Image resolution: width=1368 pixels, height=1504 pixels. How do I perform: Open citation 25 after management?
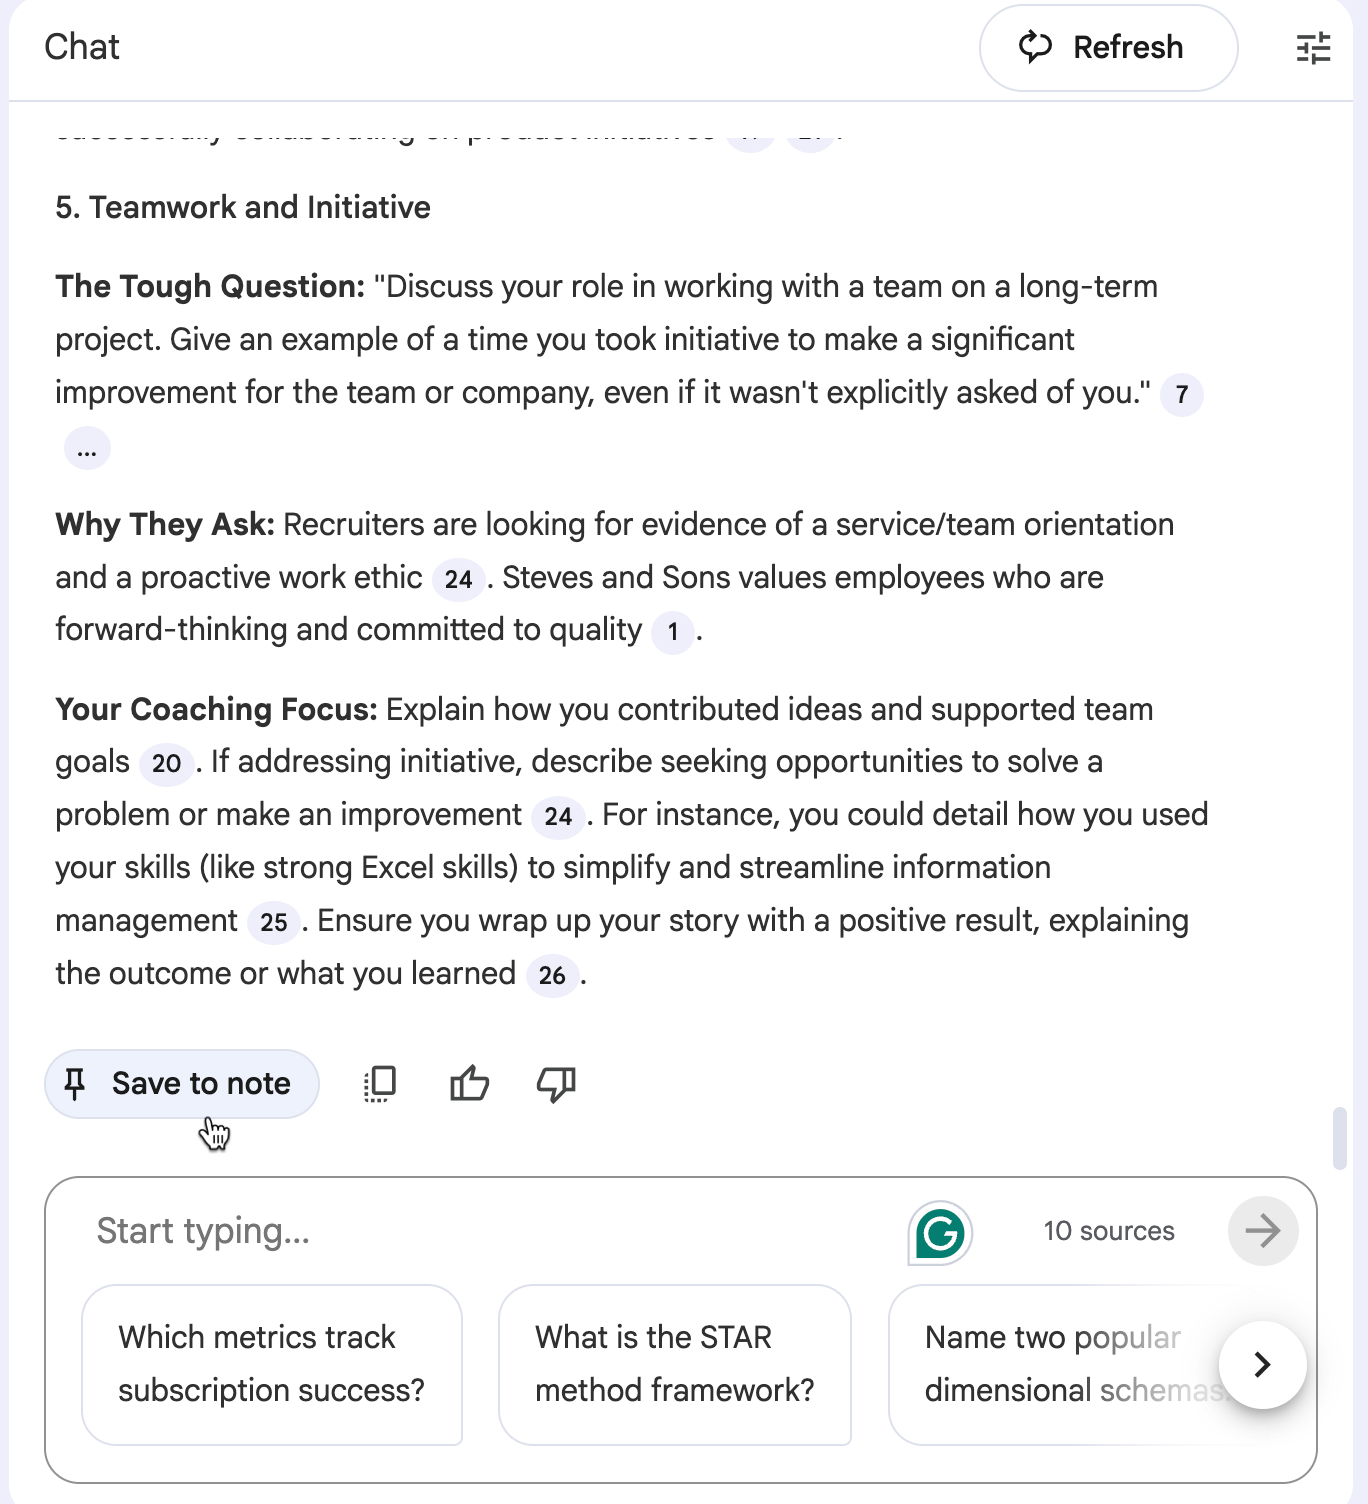tap(273, 923)
